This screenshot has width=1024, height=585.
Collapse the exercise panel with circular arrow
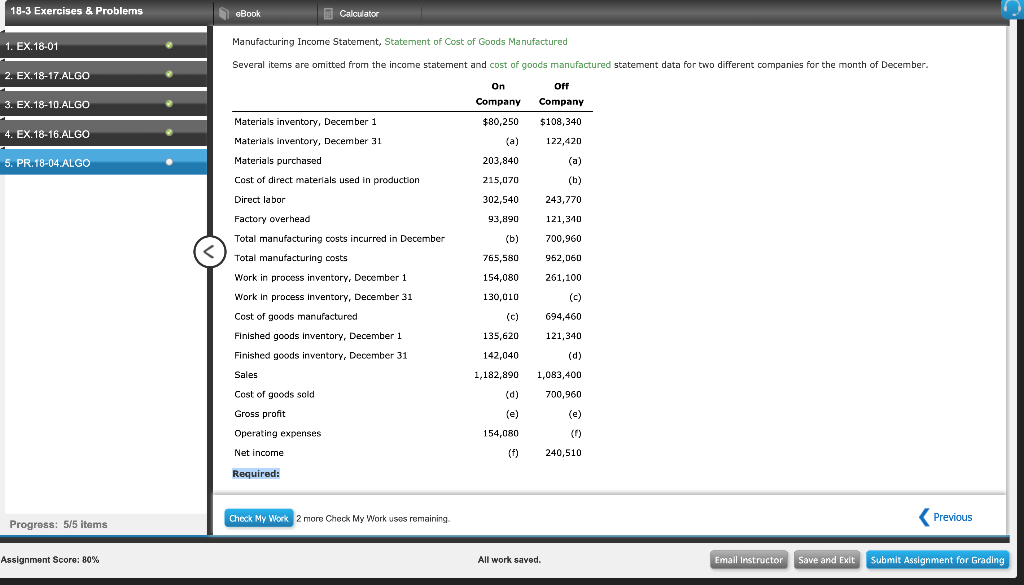pos(208,251)
